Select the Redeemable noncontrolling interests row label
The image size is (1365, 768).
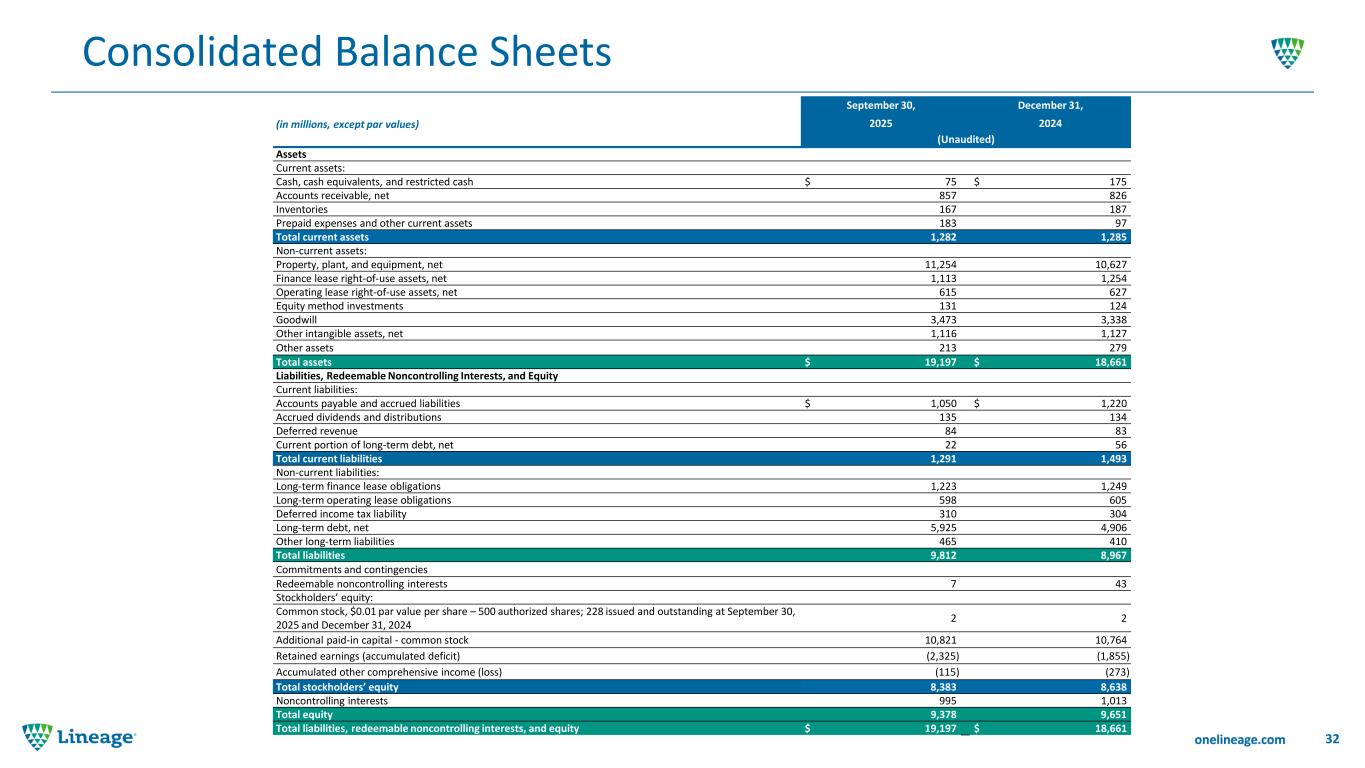click(x=361, y=583)
